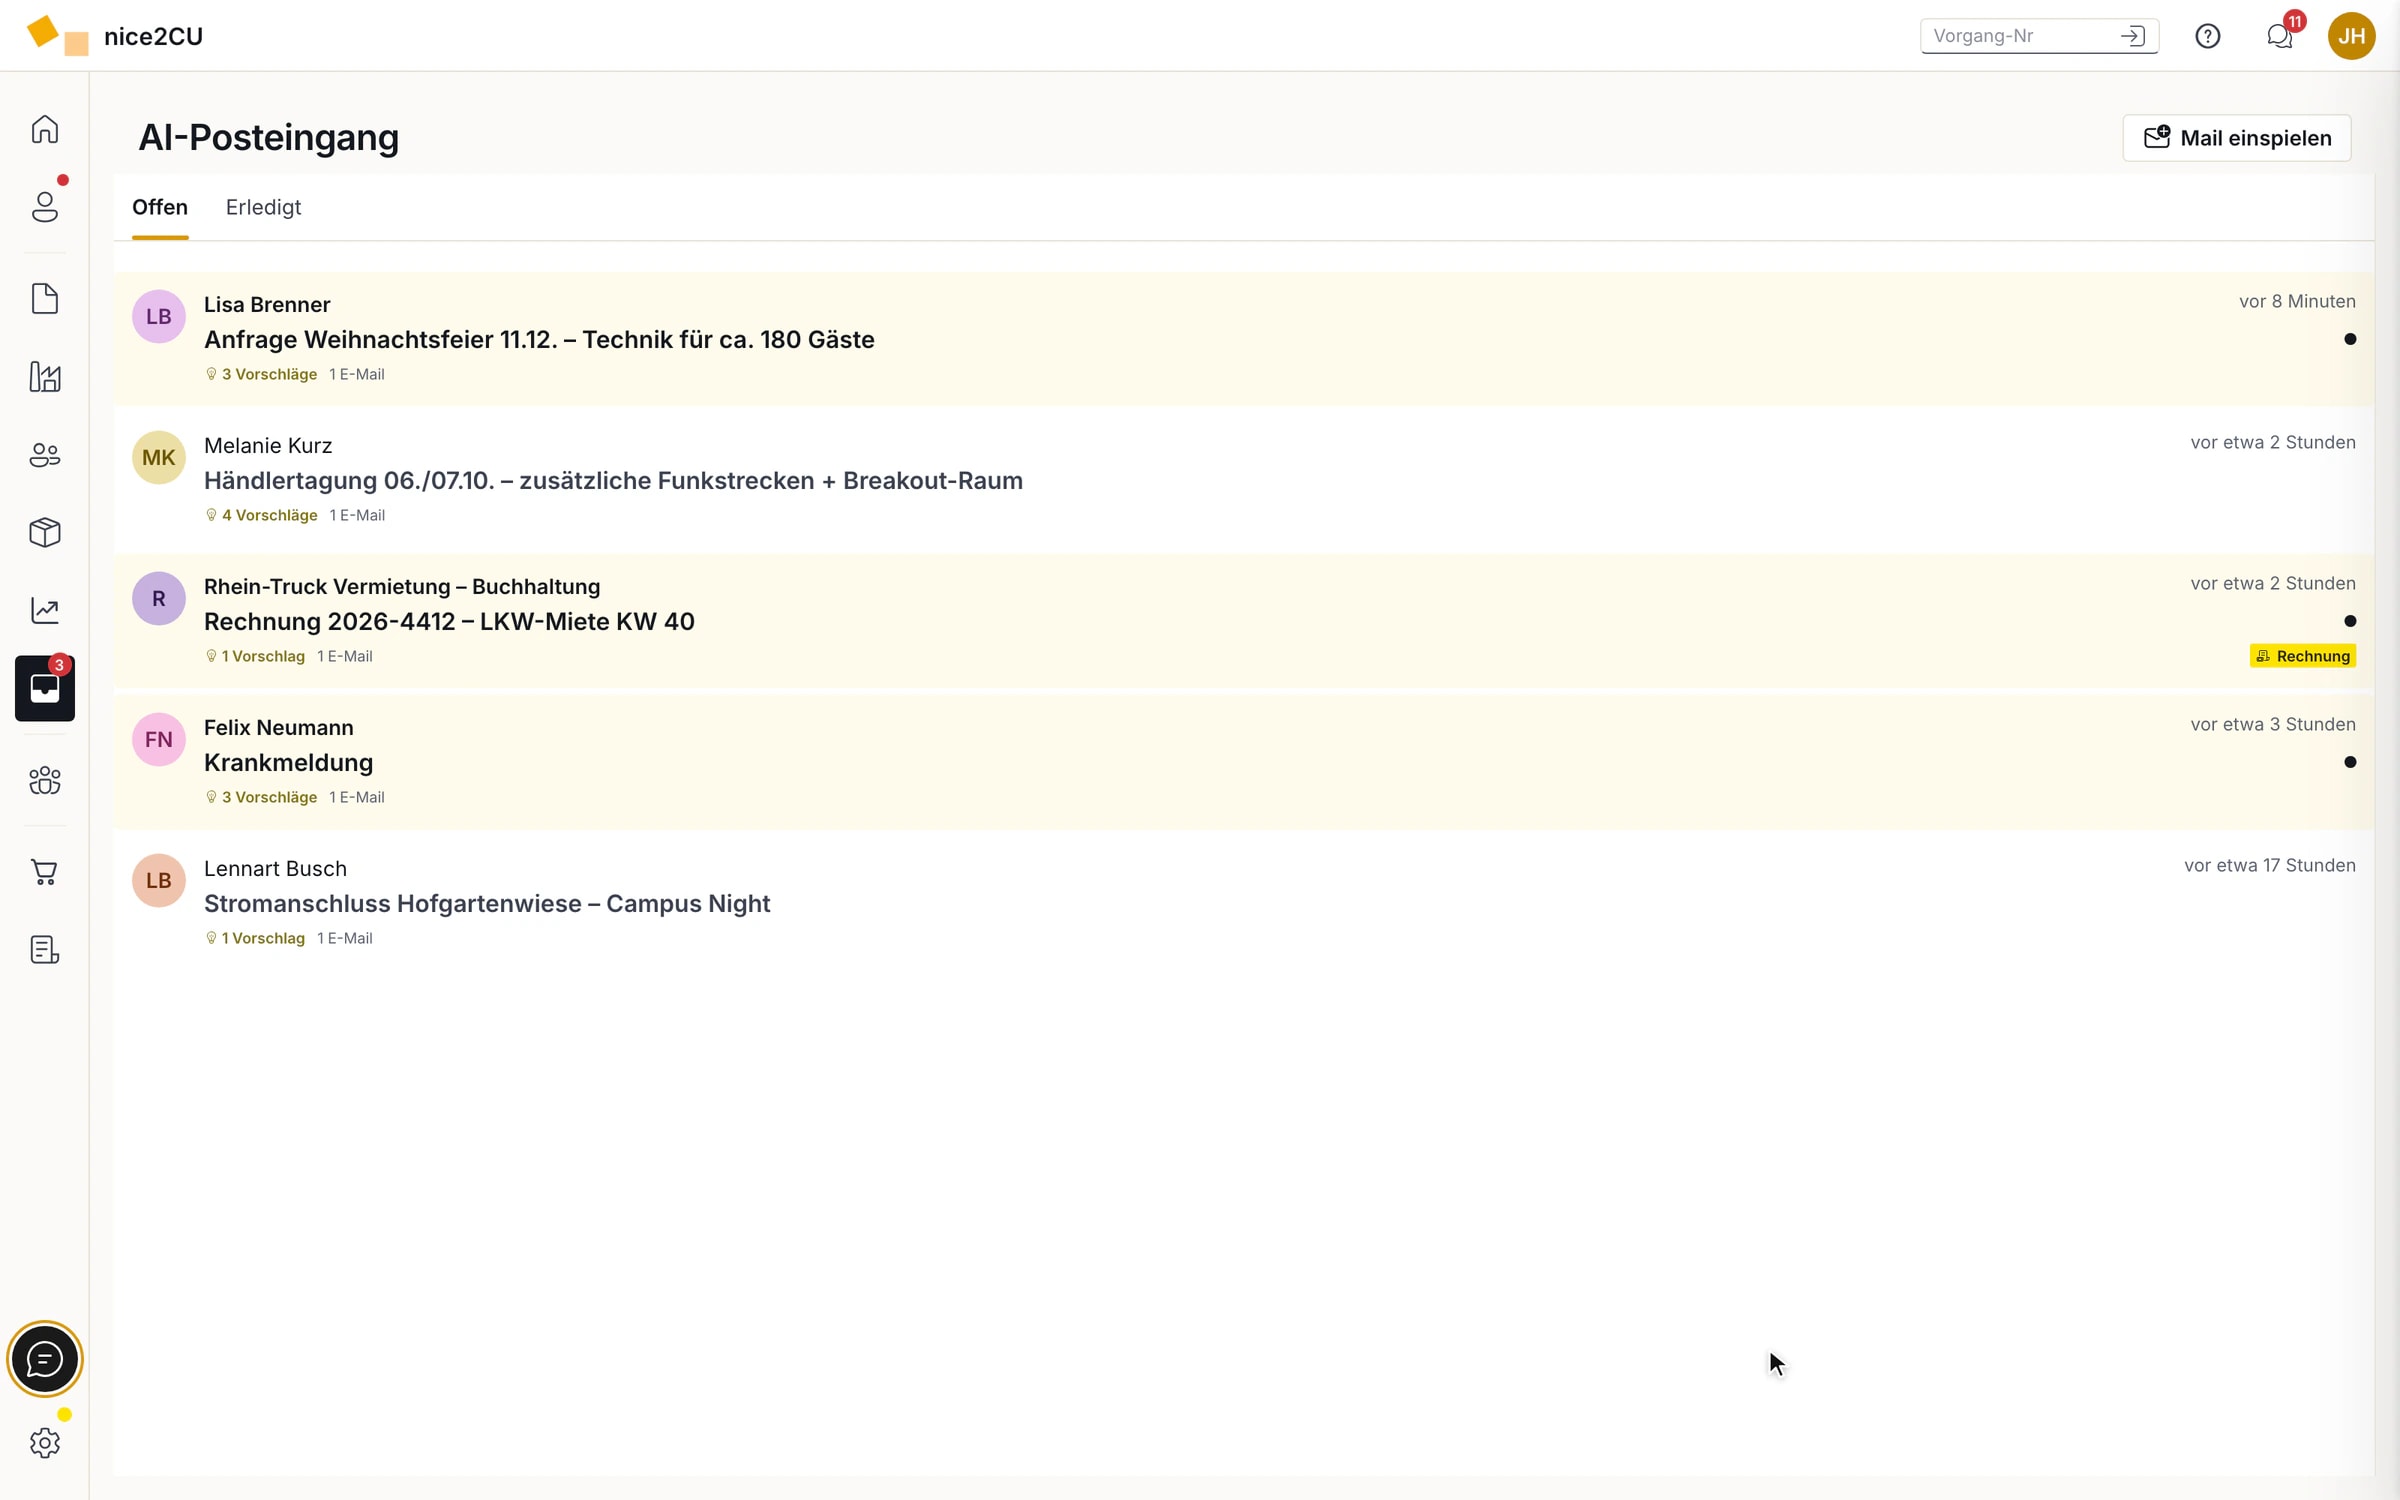Click Lennart Busch's LB avatar
The image size is (2400, 1500).
coord(159,881)
